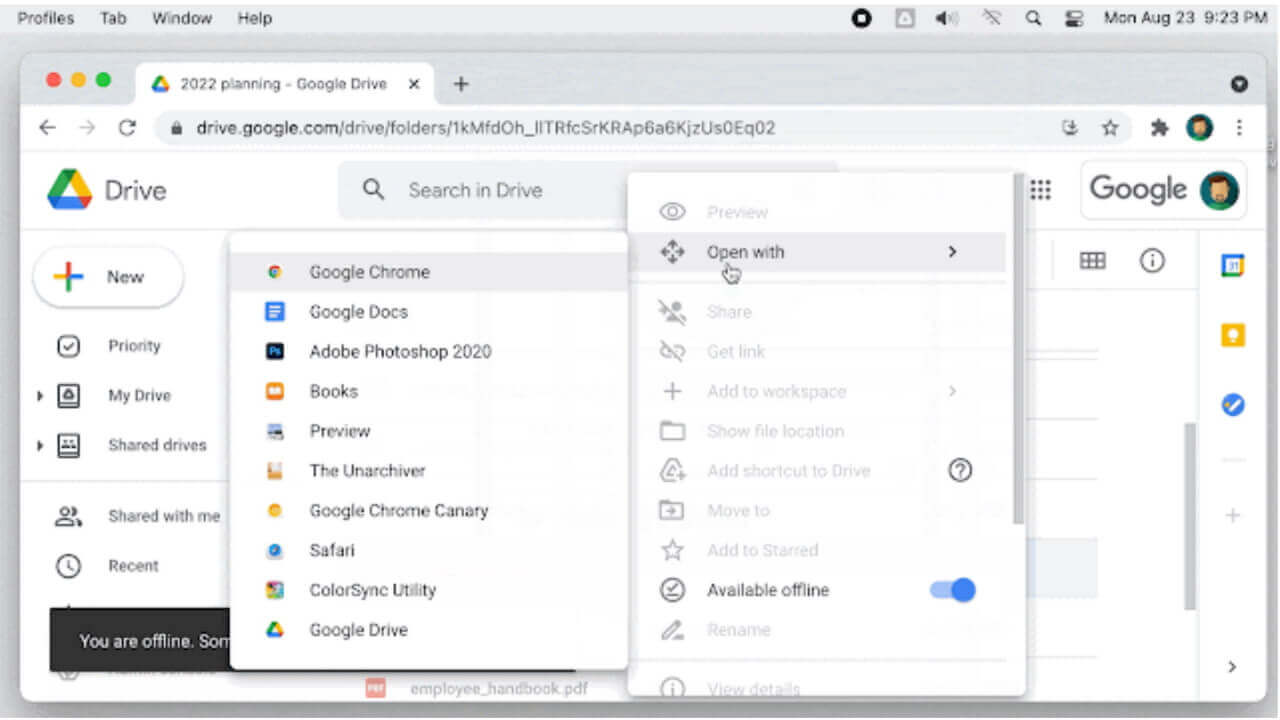Open Google Calendar from the side panel
The image size is (1280, 720).
pos(1232,265)
